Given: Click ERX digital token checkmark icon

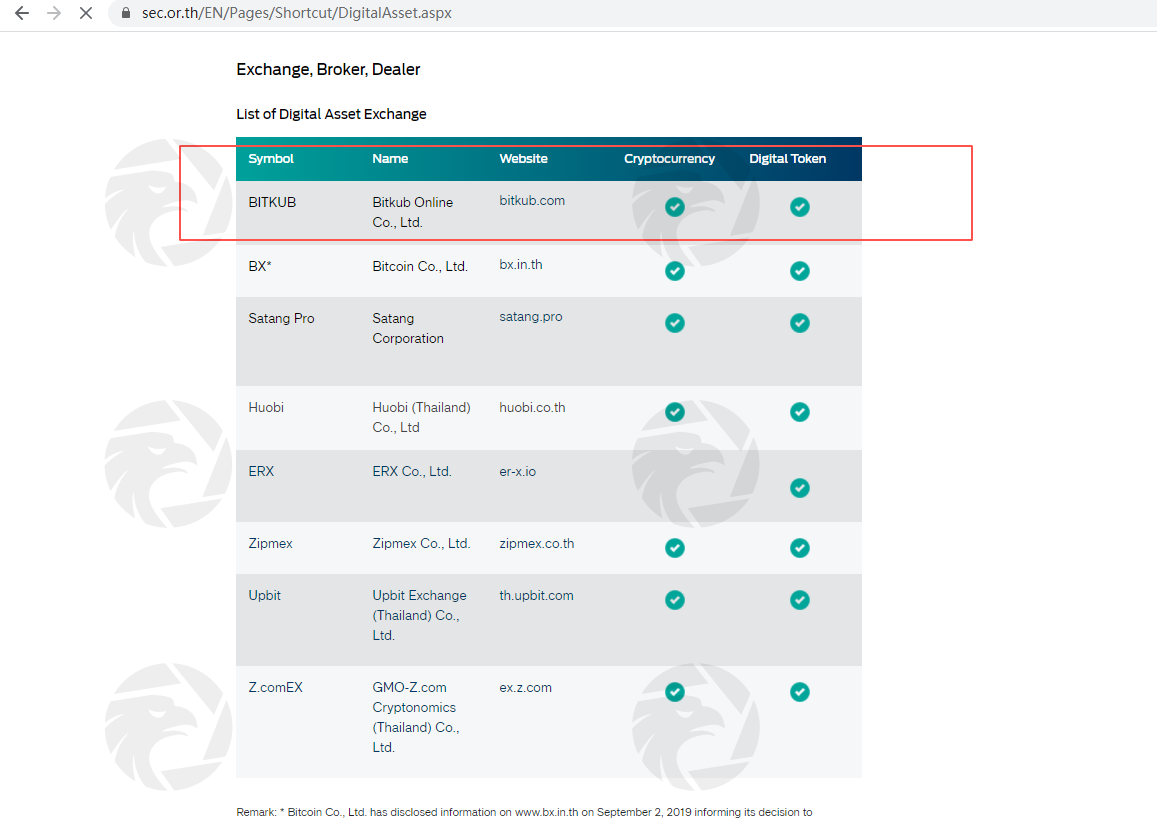Looking at the screenshot, I should [800, 488].
